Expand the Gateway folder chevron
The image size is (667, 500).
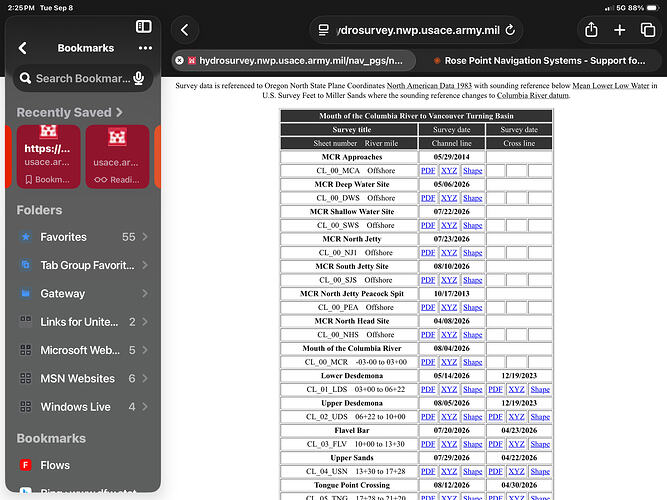(x=145, y=294)
